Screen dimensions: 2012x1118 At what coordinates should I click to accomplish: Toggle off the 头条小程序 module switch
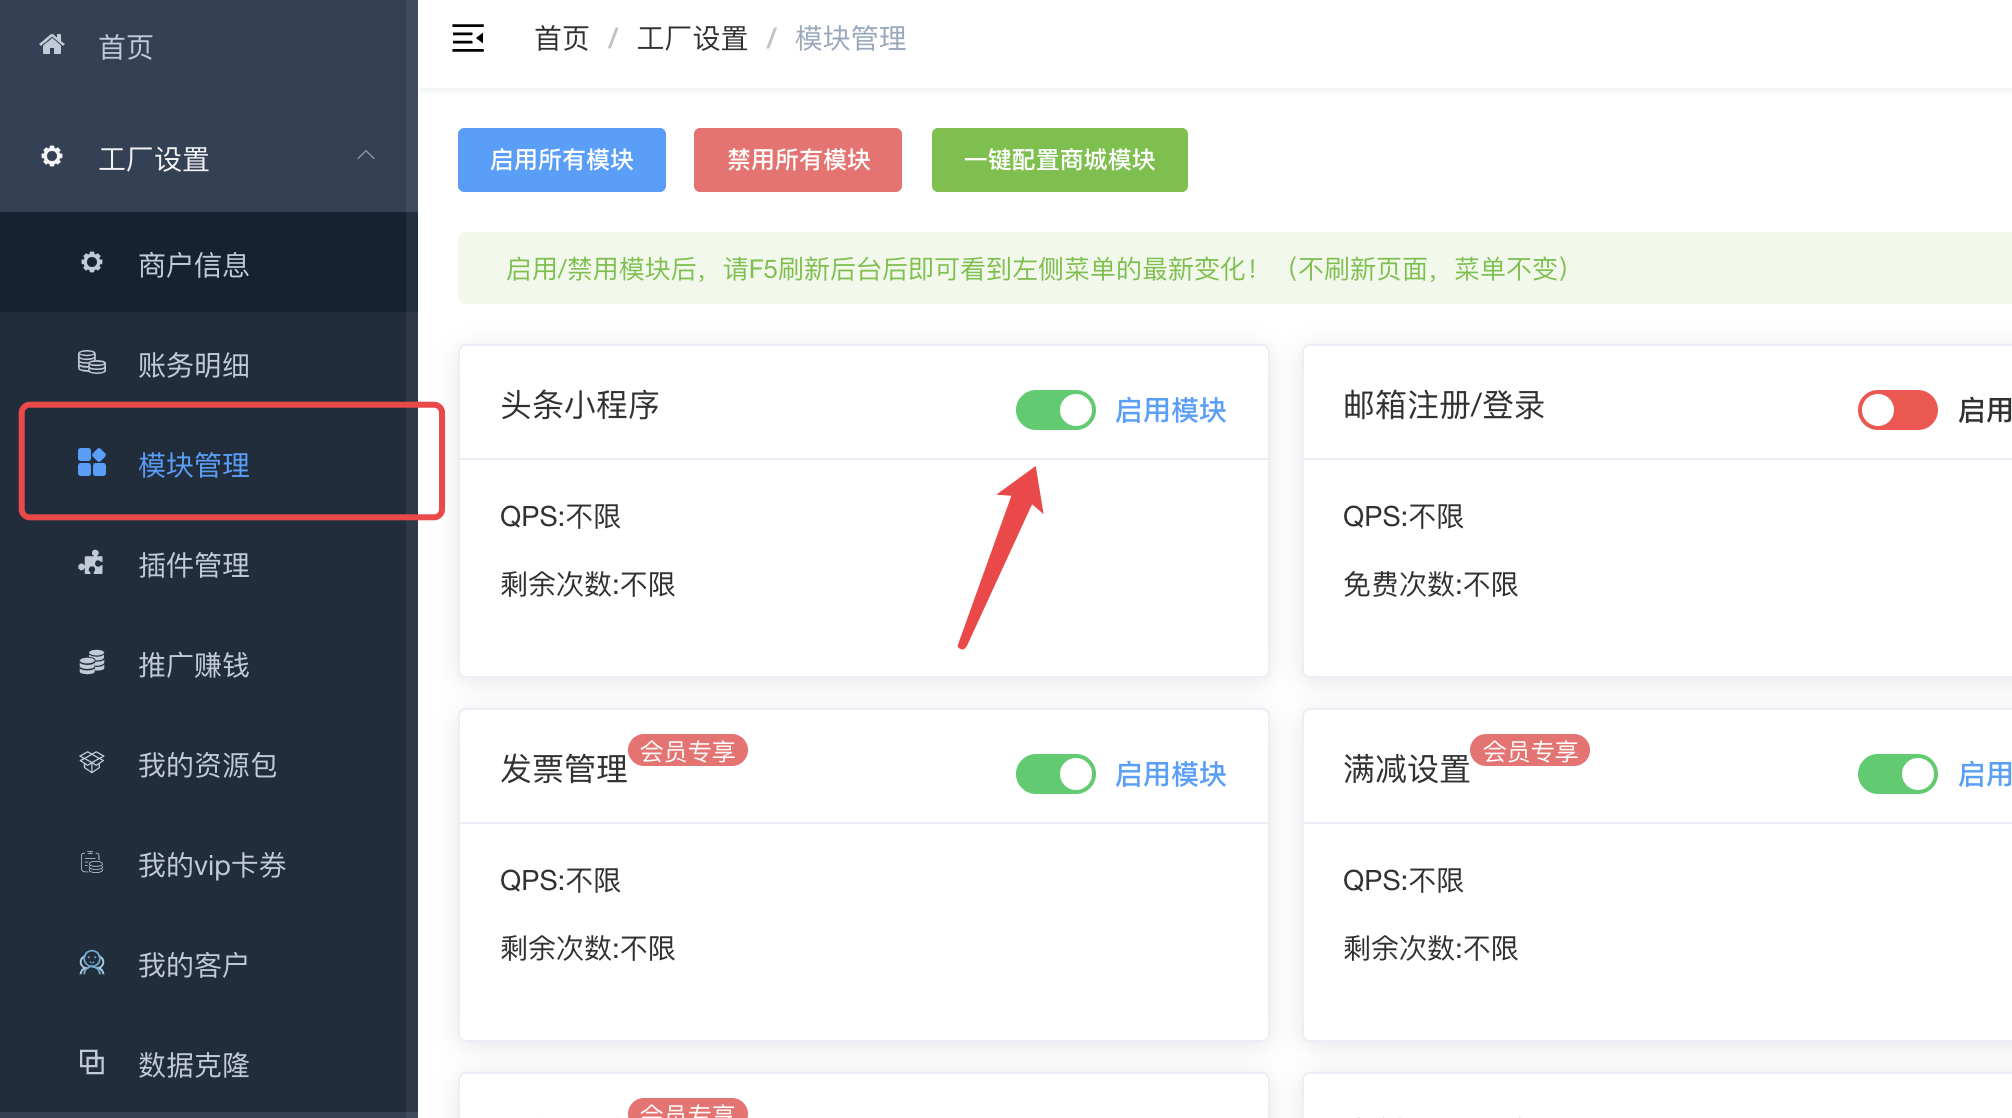pyautogui.click(x=1055, y=410)
